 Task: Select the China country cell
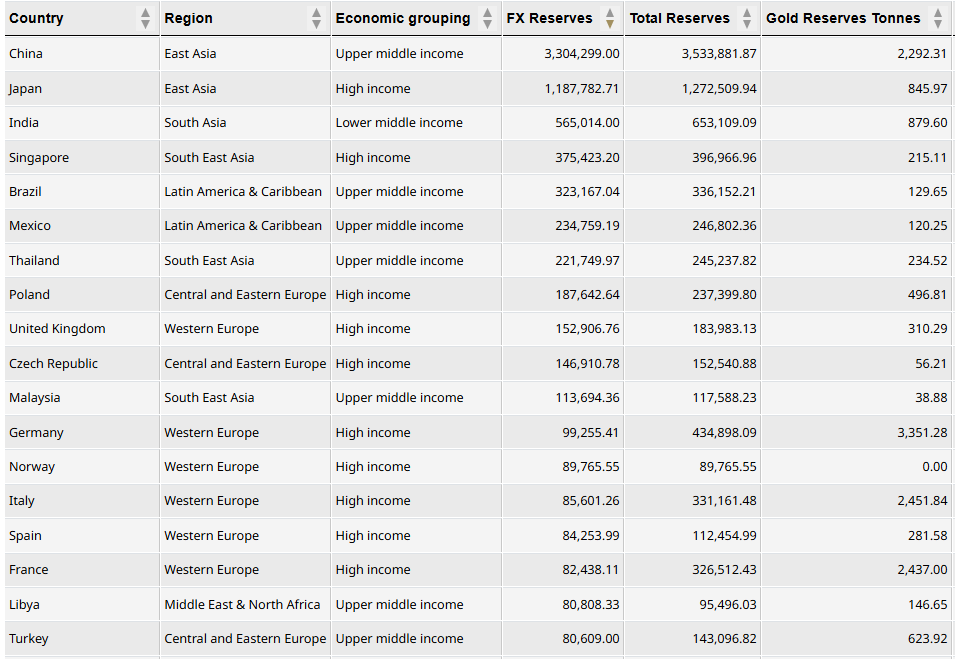[x=82, y=54]
